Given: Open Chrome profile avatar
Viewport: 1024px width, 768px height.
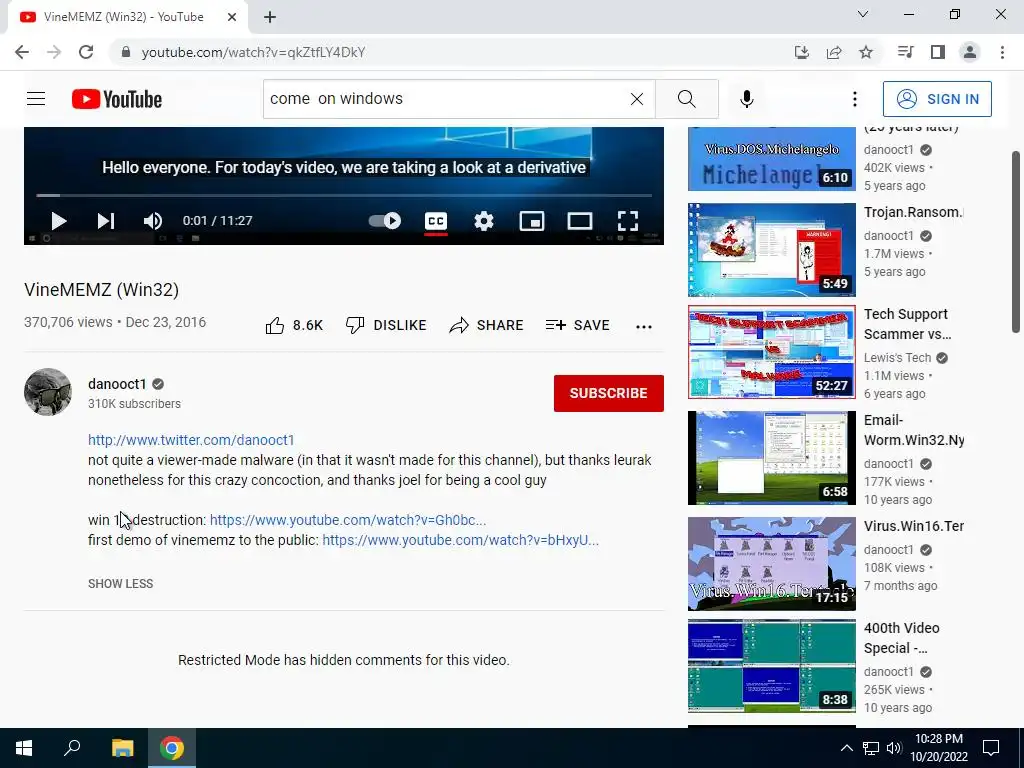Looking at the screenshot, I should 970,52.
